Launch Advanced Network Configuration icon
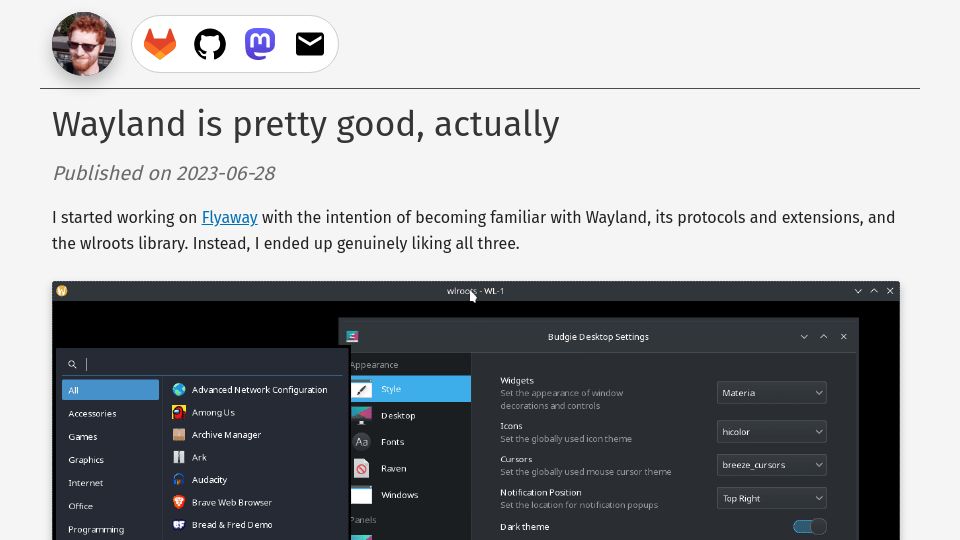The image size is (960, 540). 179,389
